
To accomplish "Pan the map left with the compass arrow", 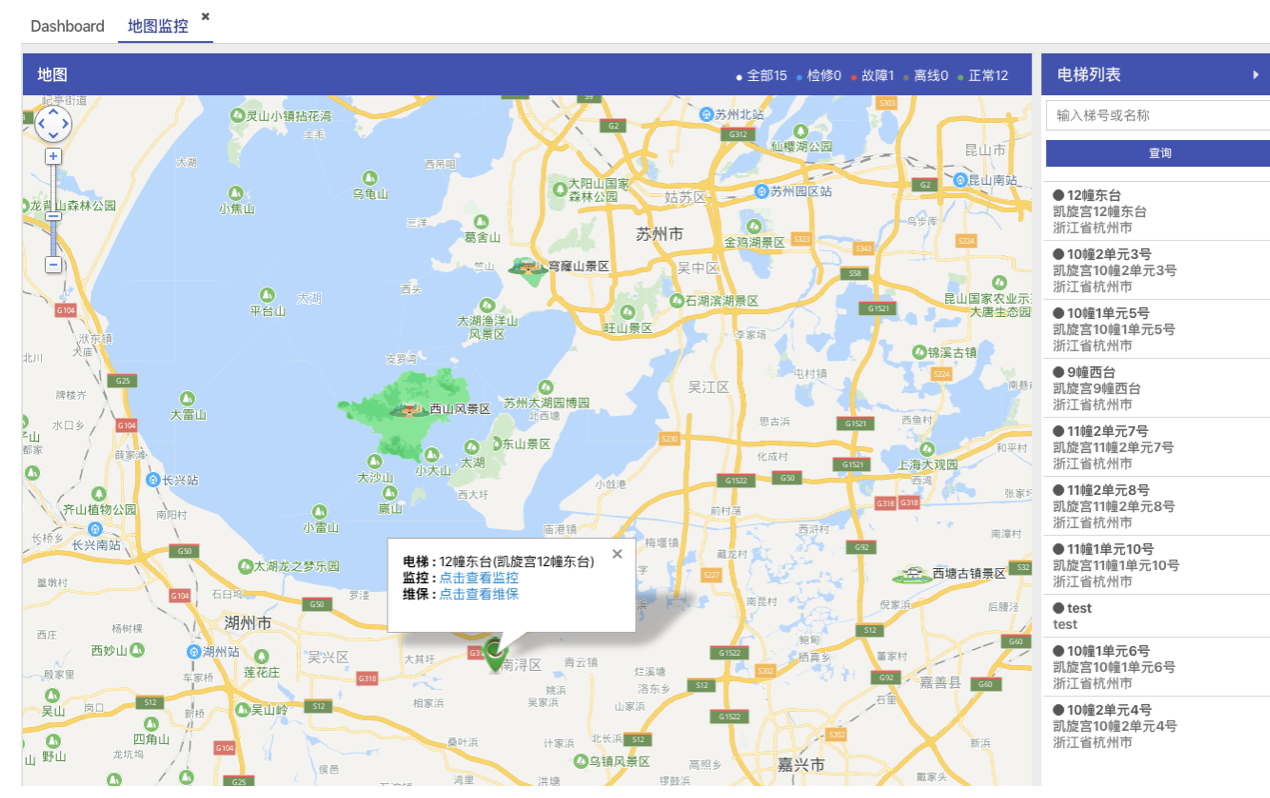I will [41, 124].
